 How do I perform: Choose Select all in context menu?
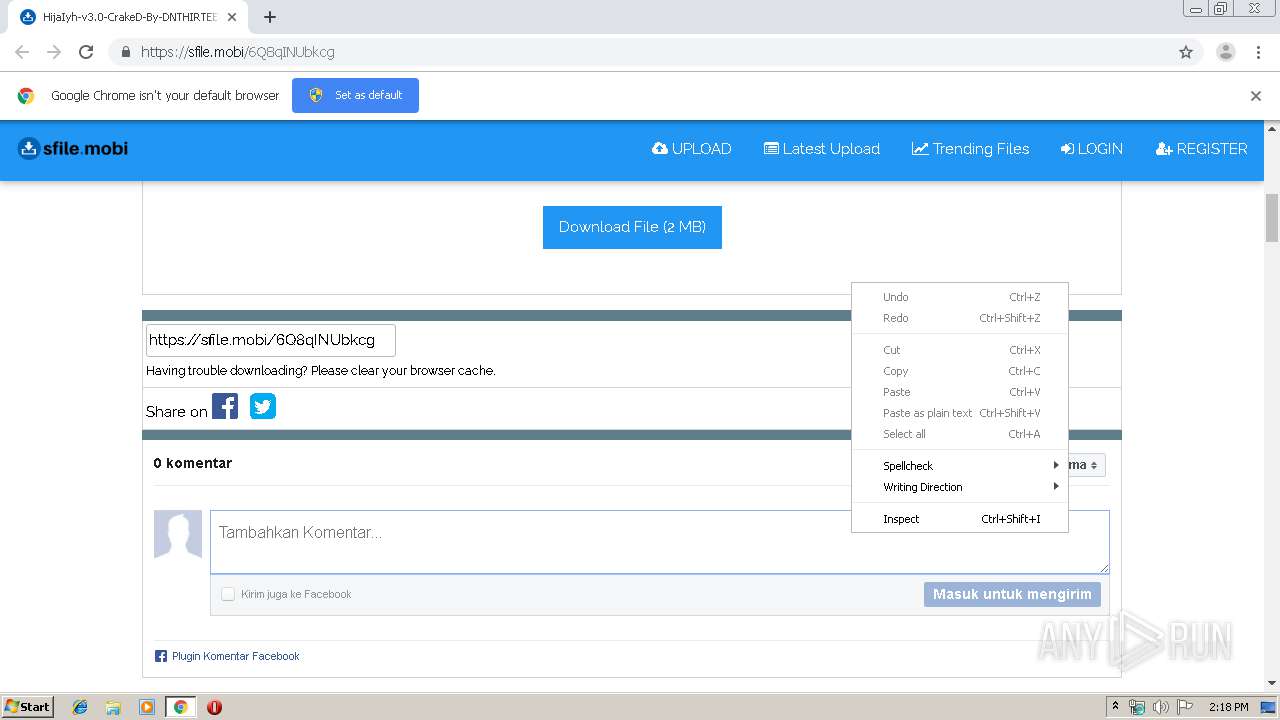(x=960, y=434)
